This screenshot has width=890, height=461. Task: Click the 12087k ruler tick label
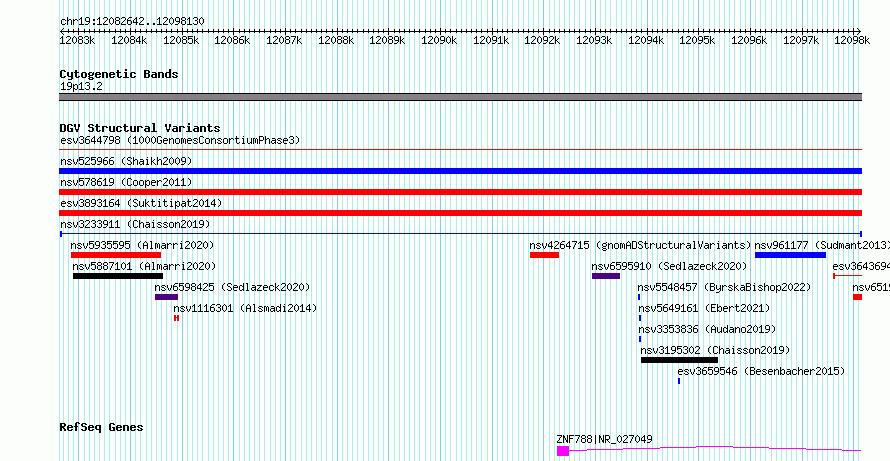[x=284, y=40]
